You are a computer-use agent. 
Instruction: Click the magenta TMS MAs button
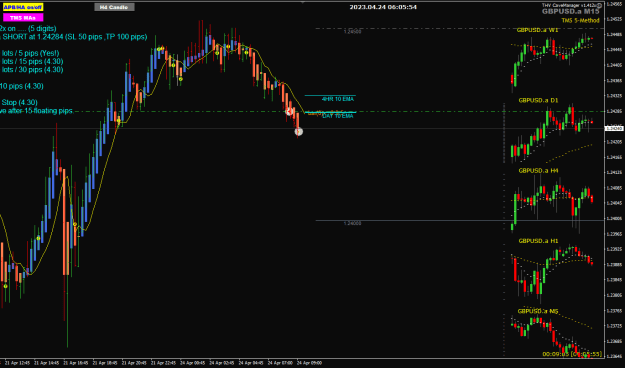pos(23,18)
